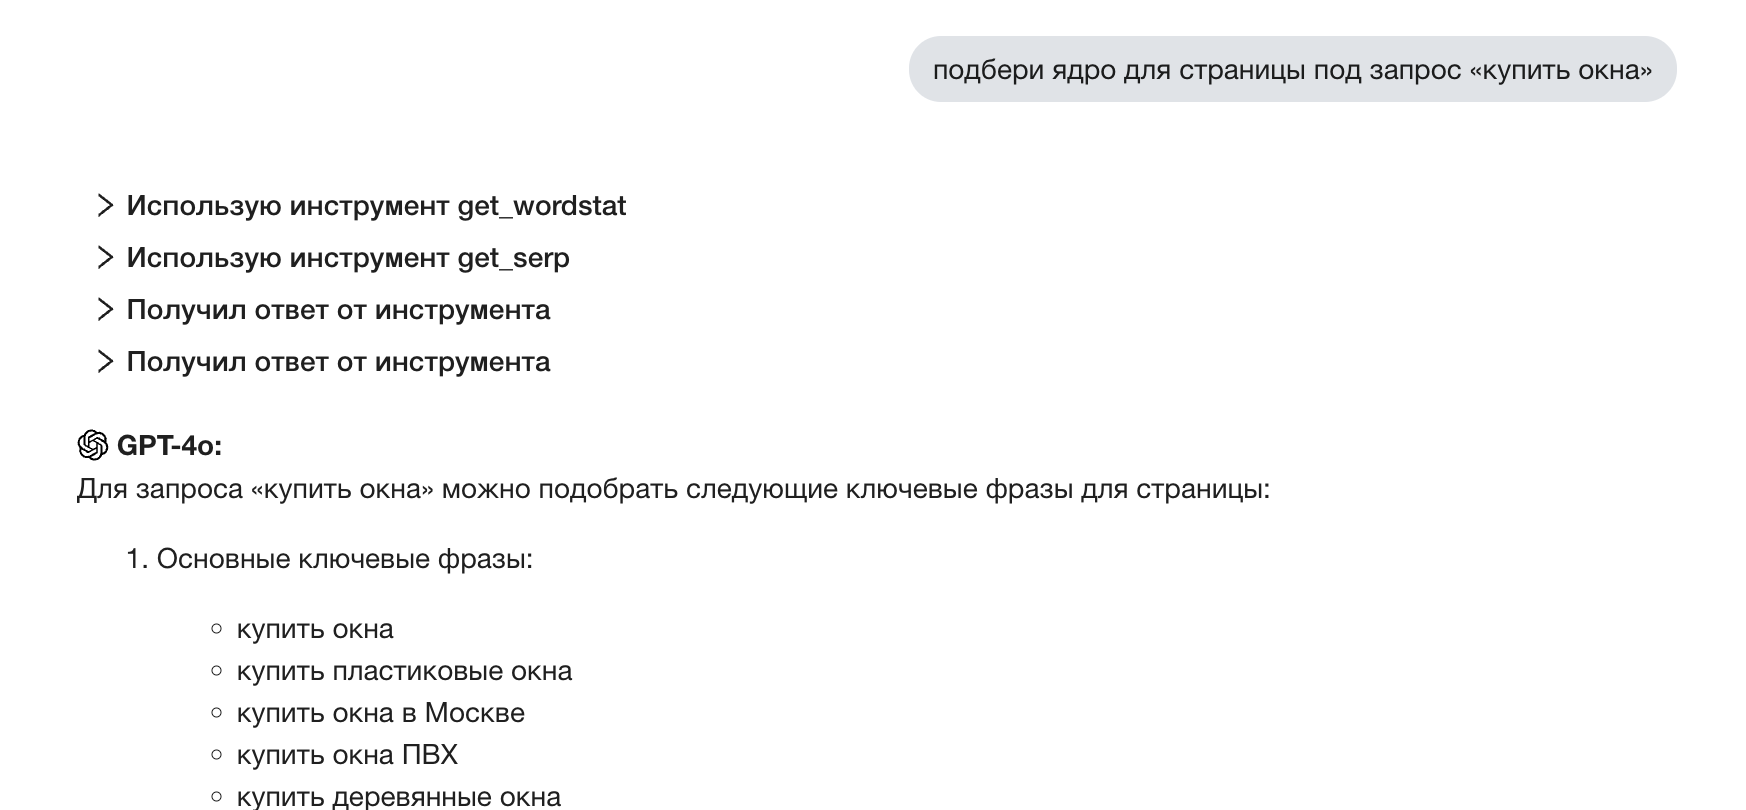Click the 'купить окна' list item

point(315,629)
